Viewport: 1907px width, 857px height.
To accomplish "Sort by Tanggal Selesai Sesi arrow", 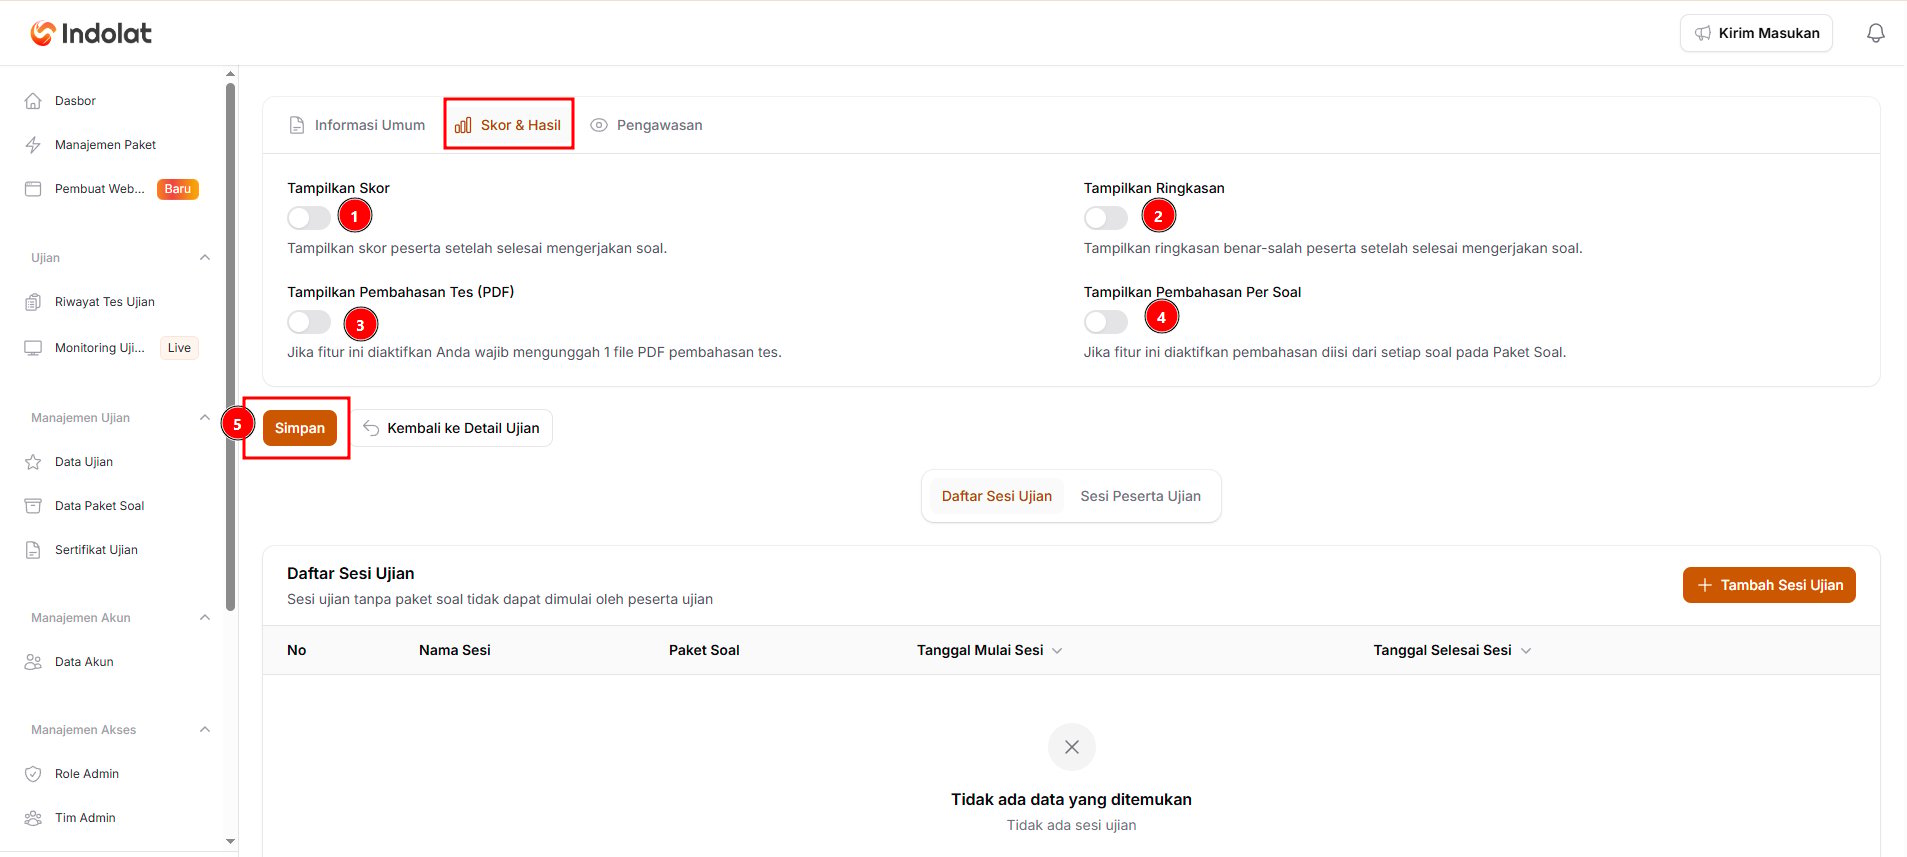I will pyautogui.click(x=1526, y=651).
